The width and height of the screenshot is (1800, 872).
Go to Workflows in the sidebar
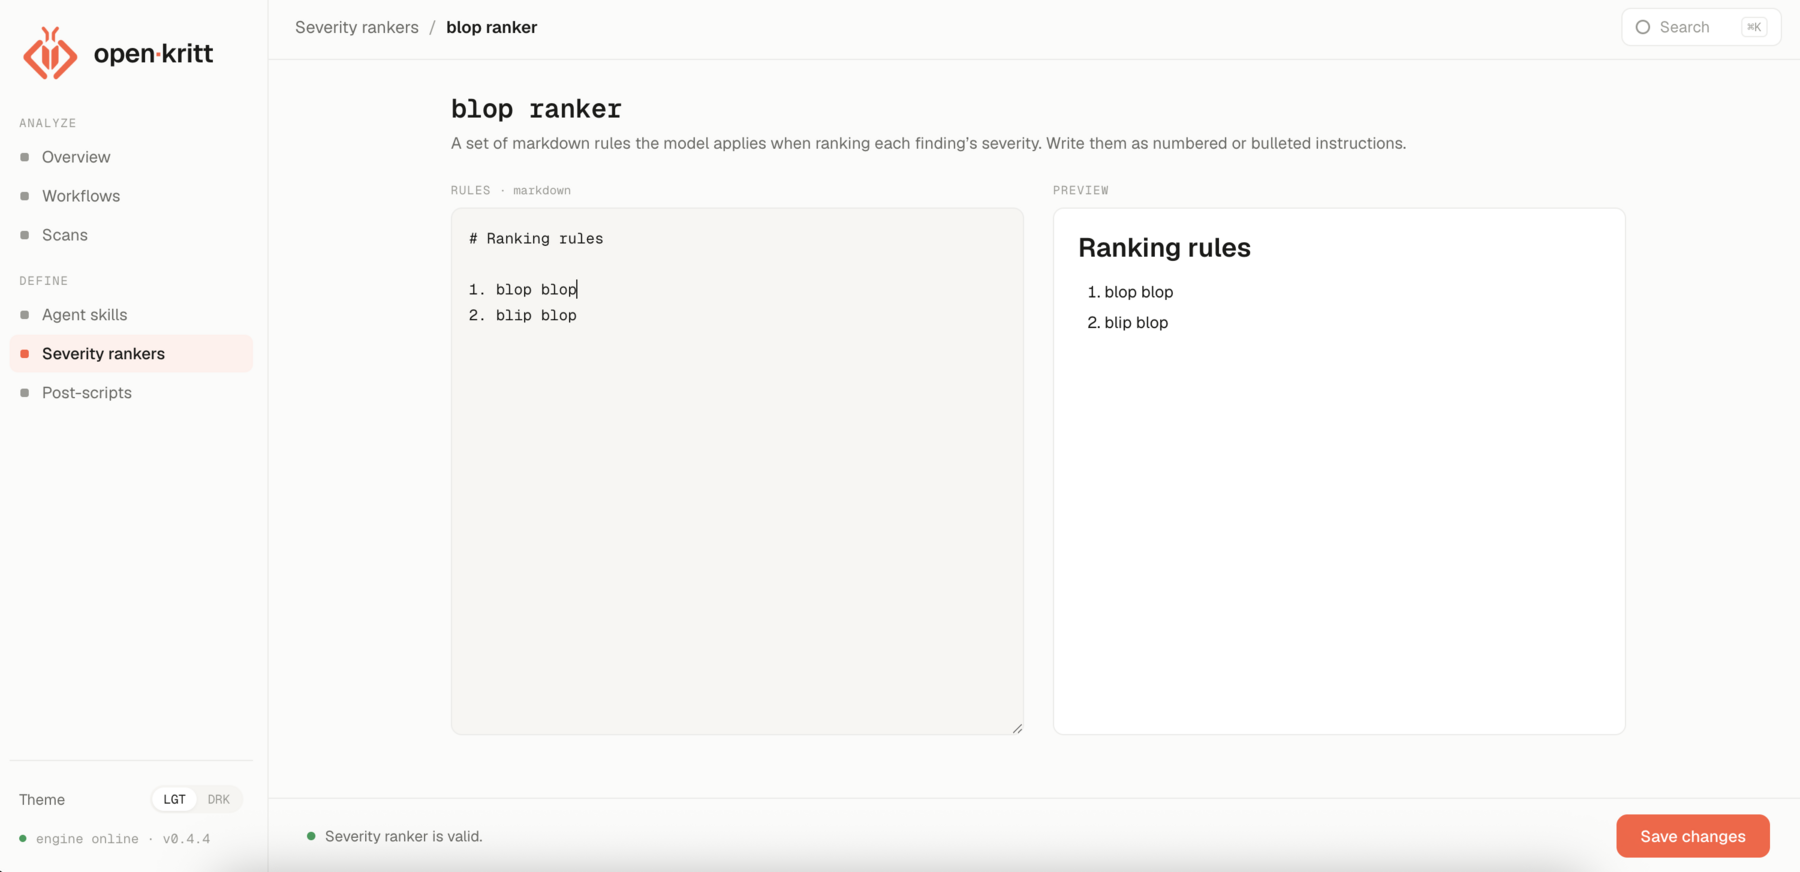(x=131, y=196)
